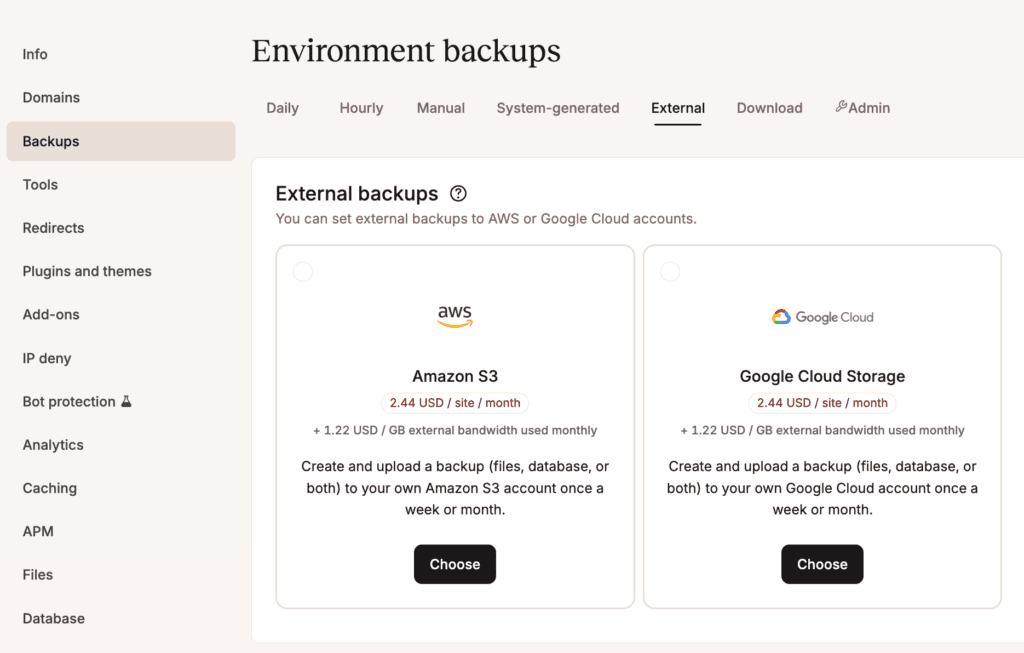Go to the Download tab

point(769,108)
